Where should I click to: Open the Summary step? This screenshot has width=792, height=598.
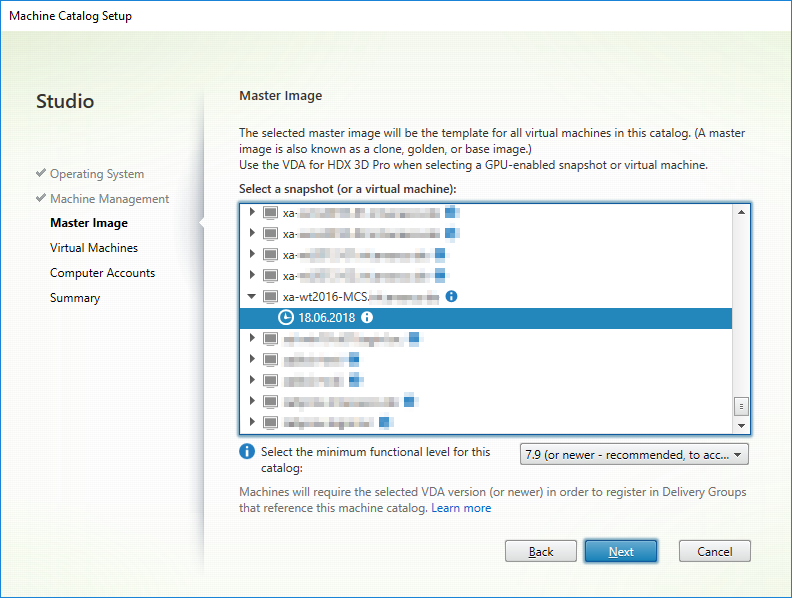(x=75, y=298)
